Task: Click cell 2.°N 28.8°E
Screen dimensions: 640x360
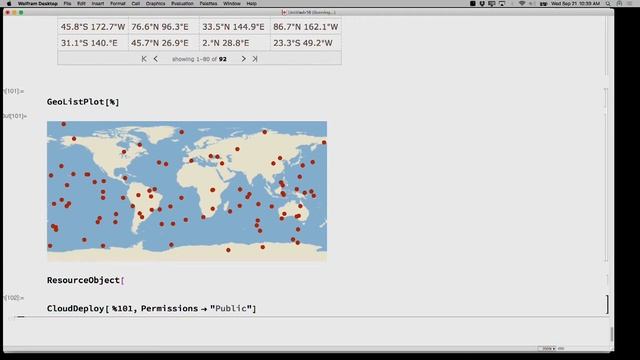Action: click(235, 43)
